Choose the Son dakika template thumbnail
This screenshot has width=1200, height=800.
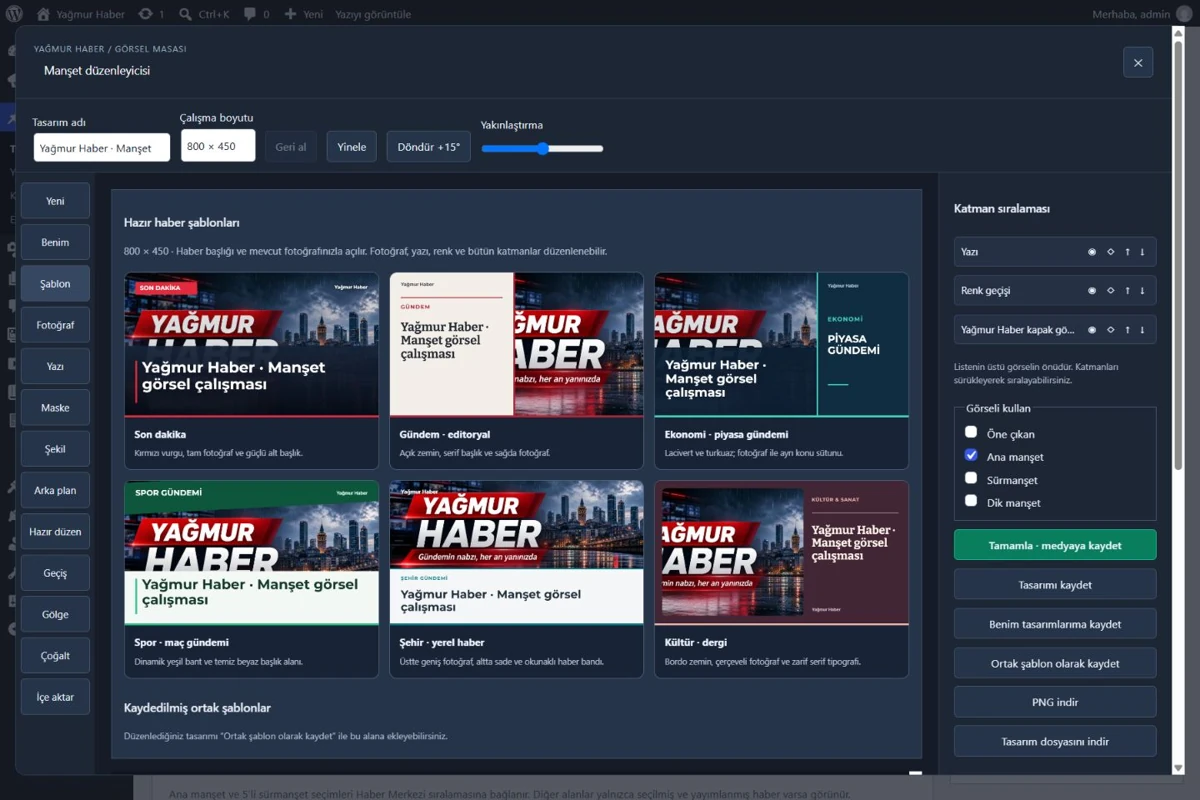tap(251, 344)
